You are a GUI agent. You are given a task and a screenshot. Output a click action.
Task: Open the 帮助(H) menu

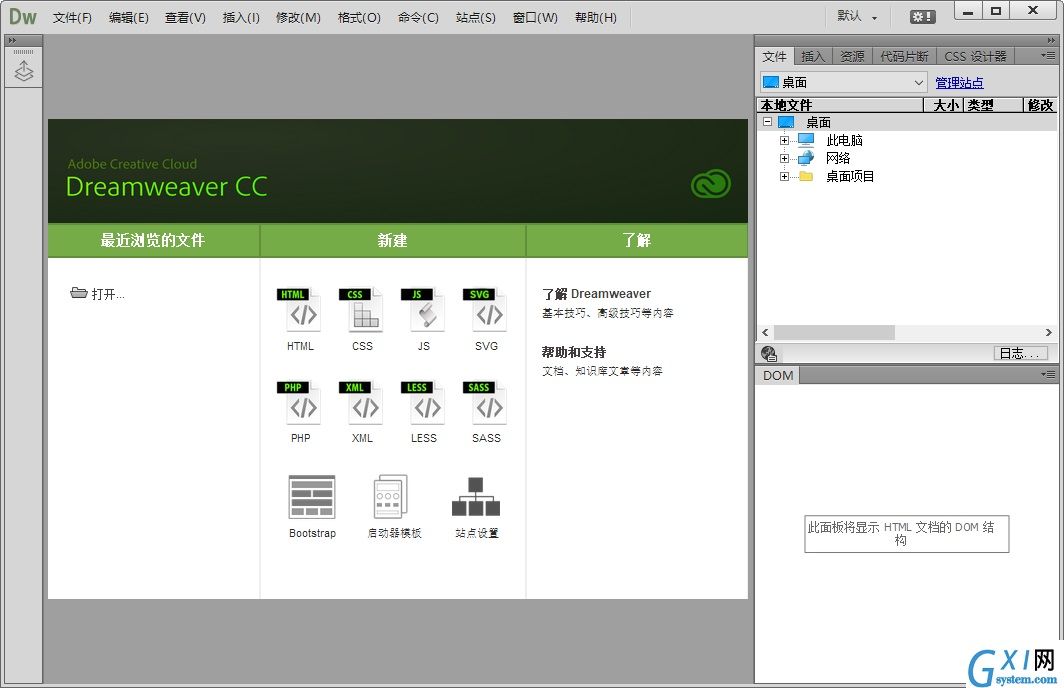[x=596, y=18]
